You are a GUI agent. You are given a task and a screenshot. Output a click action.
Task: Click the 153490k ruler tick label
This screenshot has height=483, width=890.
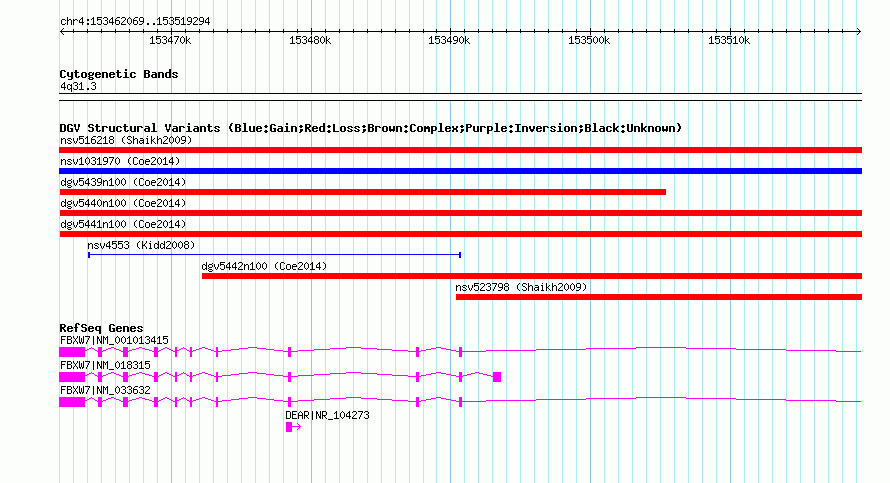click(449, 40)
